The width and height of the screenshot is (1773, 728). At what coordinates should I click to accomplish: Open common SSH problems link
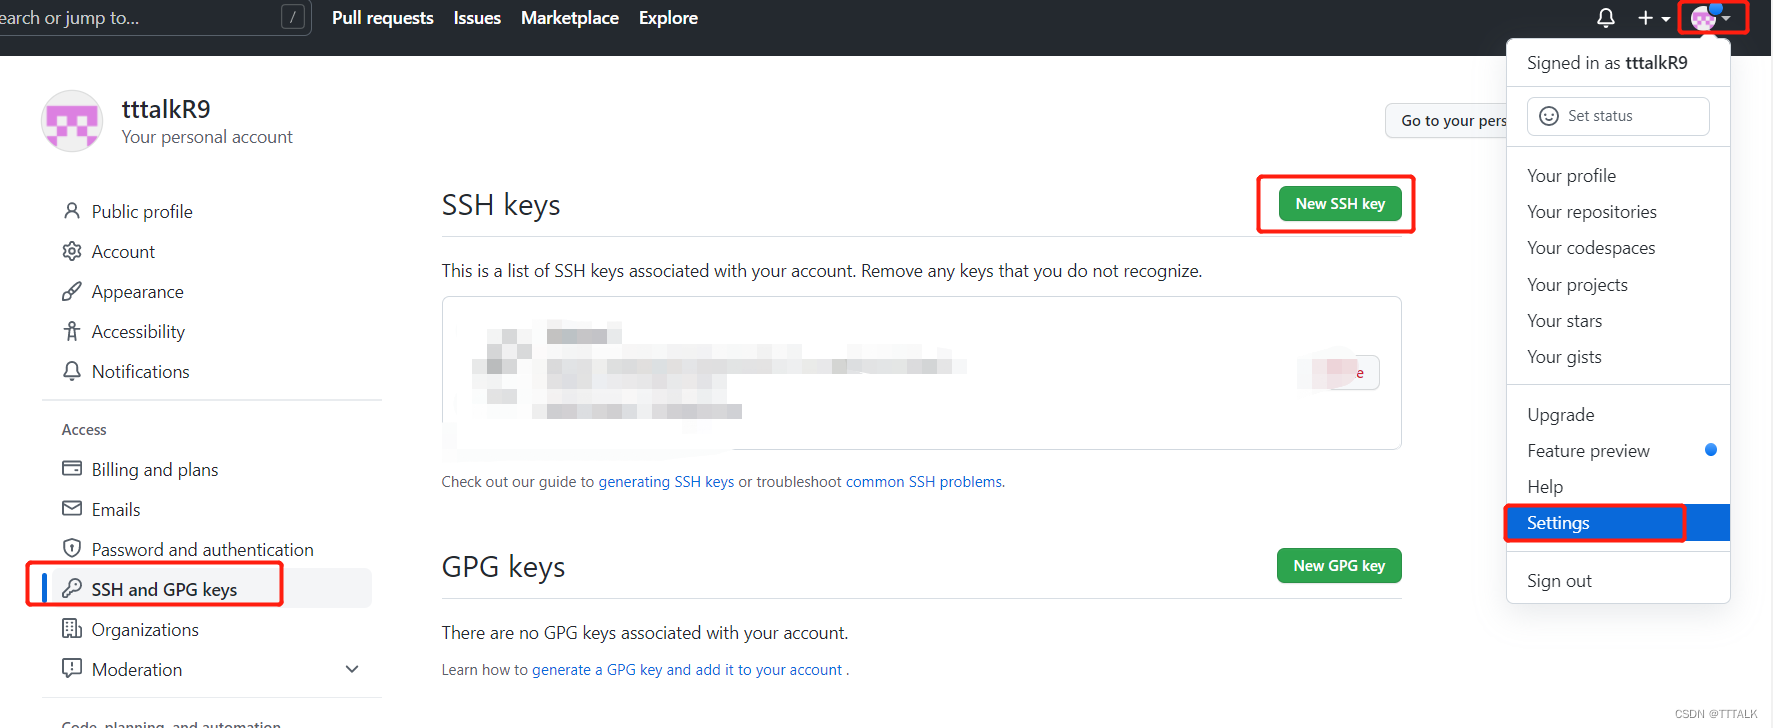coord(924,482)
